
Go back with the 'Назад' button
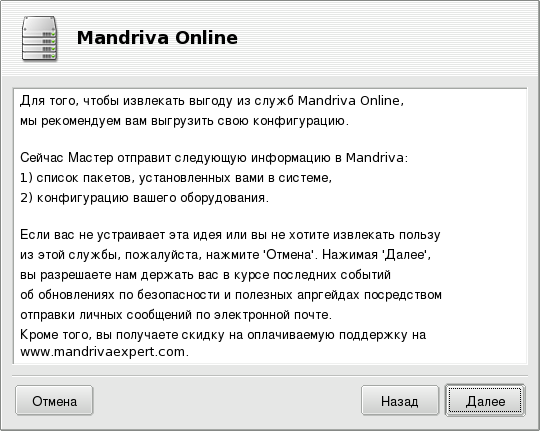tap(400, 400)
